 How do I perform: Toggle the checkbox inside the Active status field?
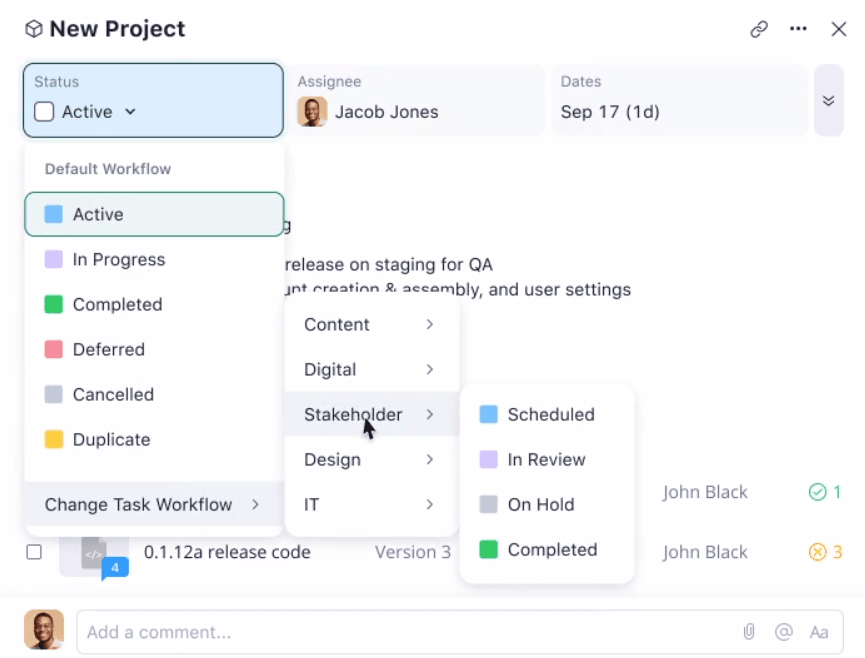(44, 112)
